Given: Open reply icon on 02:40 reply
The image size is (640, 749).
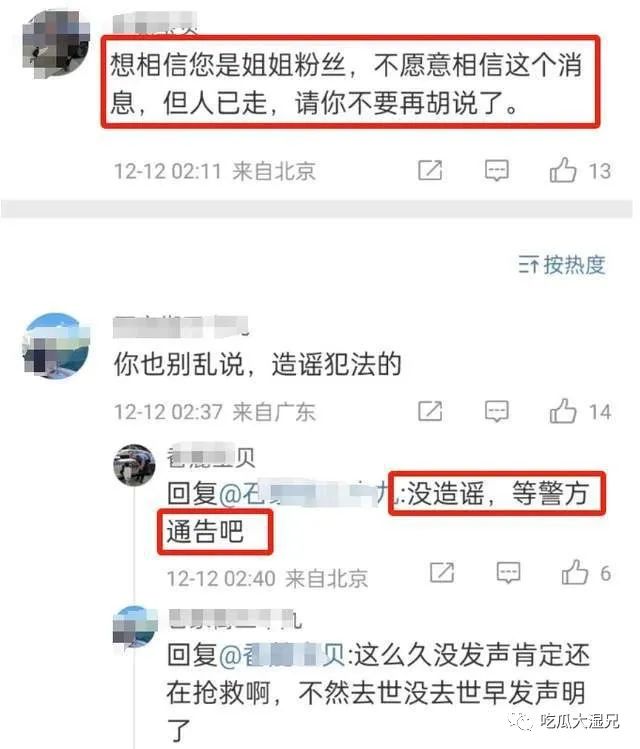Looking at the screenshot, I should (x=509, y=572).
